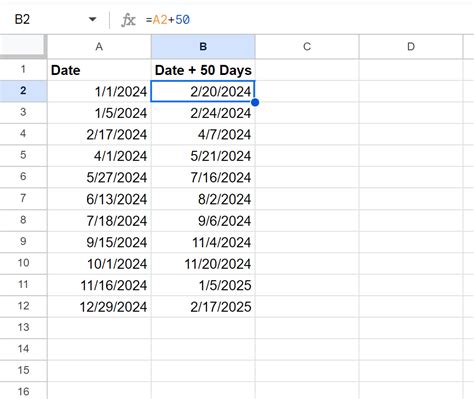Click the blue fill handle on cell B2
Viewport: 474px width, 399px height.
[255, 102]
